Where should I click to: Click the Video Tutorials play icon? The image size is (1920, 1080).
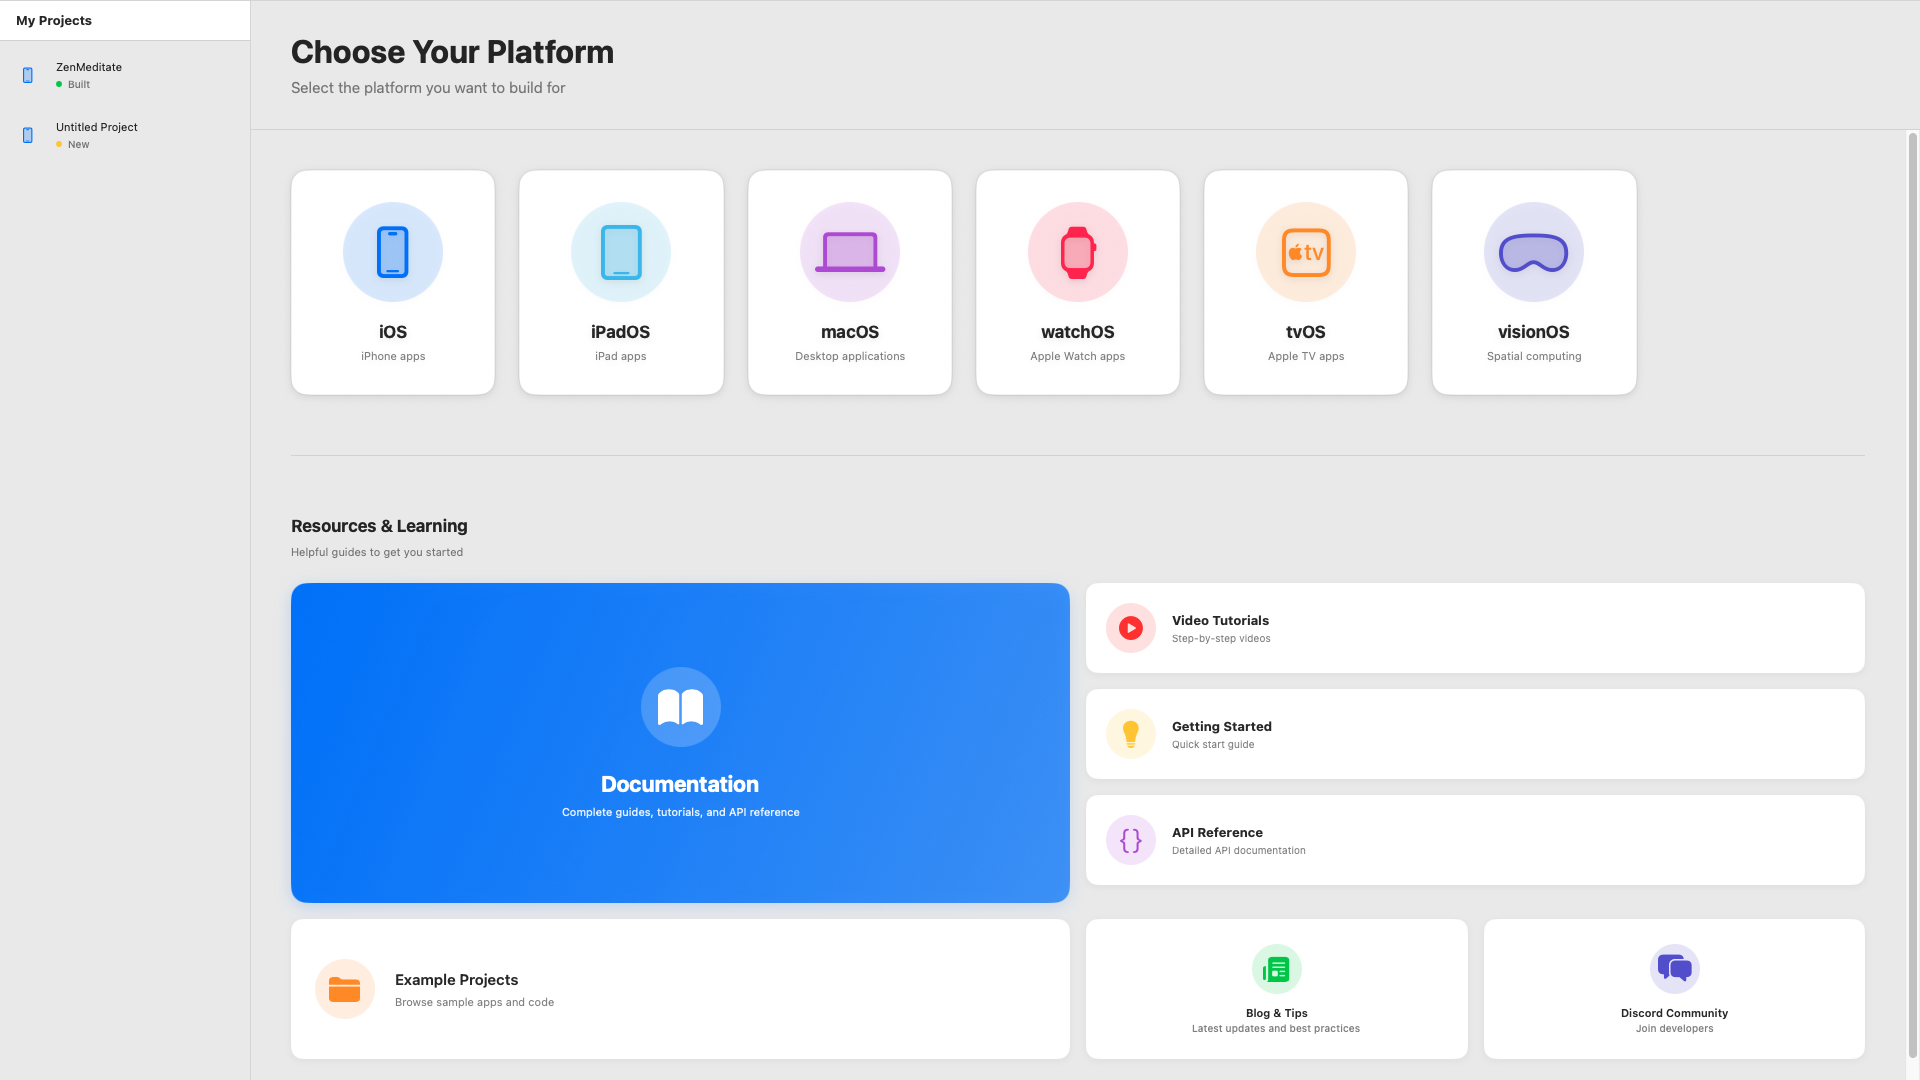(1131, 628)
